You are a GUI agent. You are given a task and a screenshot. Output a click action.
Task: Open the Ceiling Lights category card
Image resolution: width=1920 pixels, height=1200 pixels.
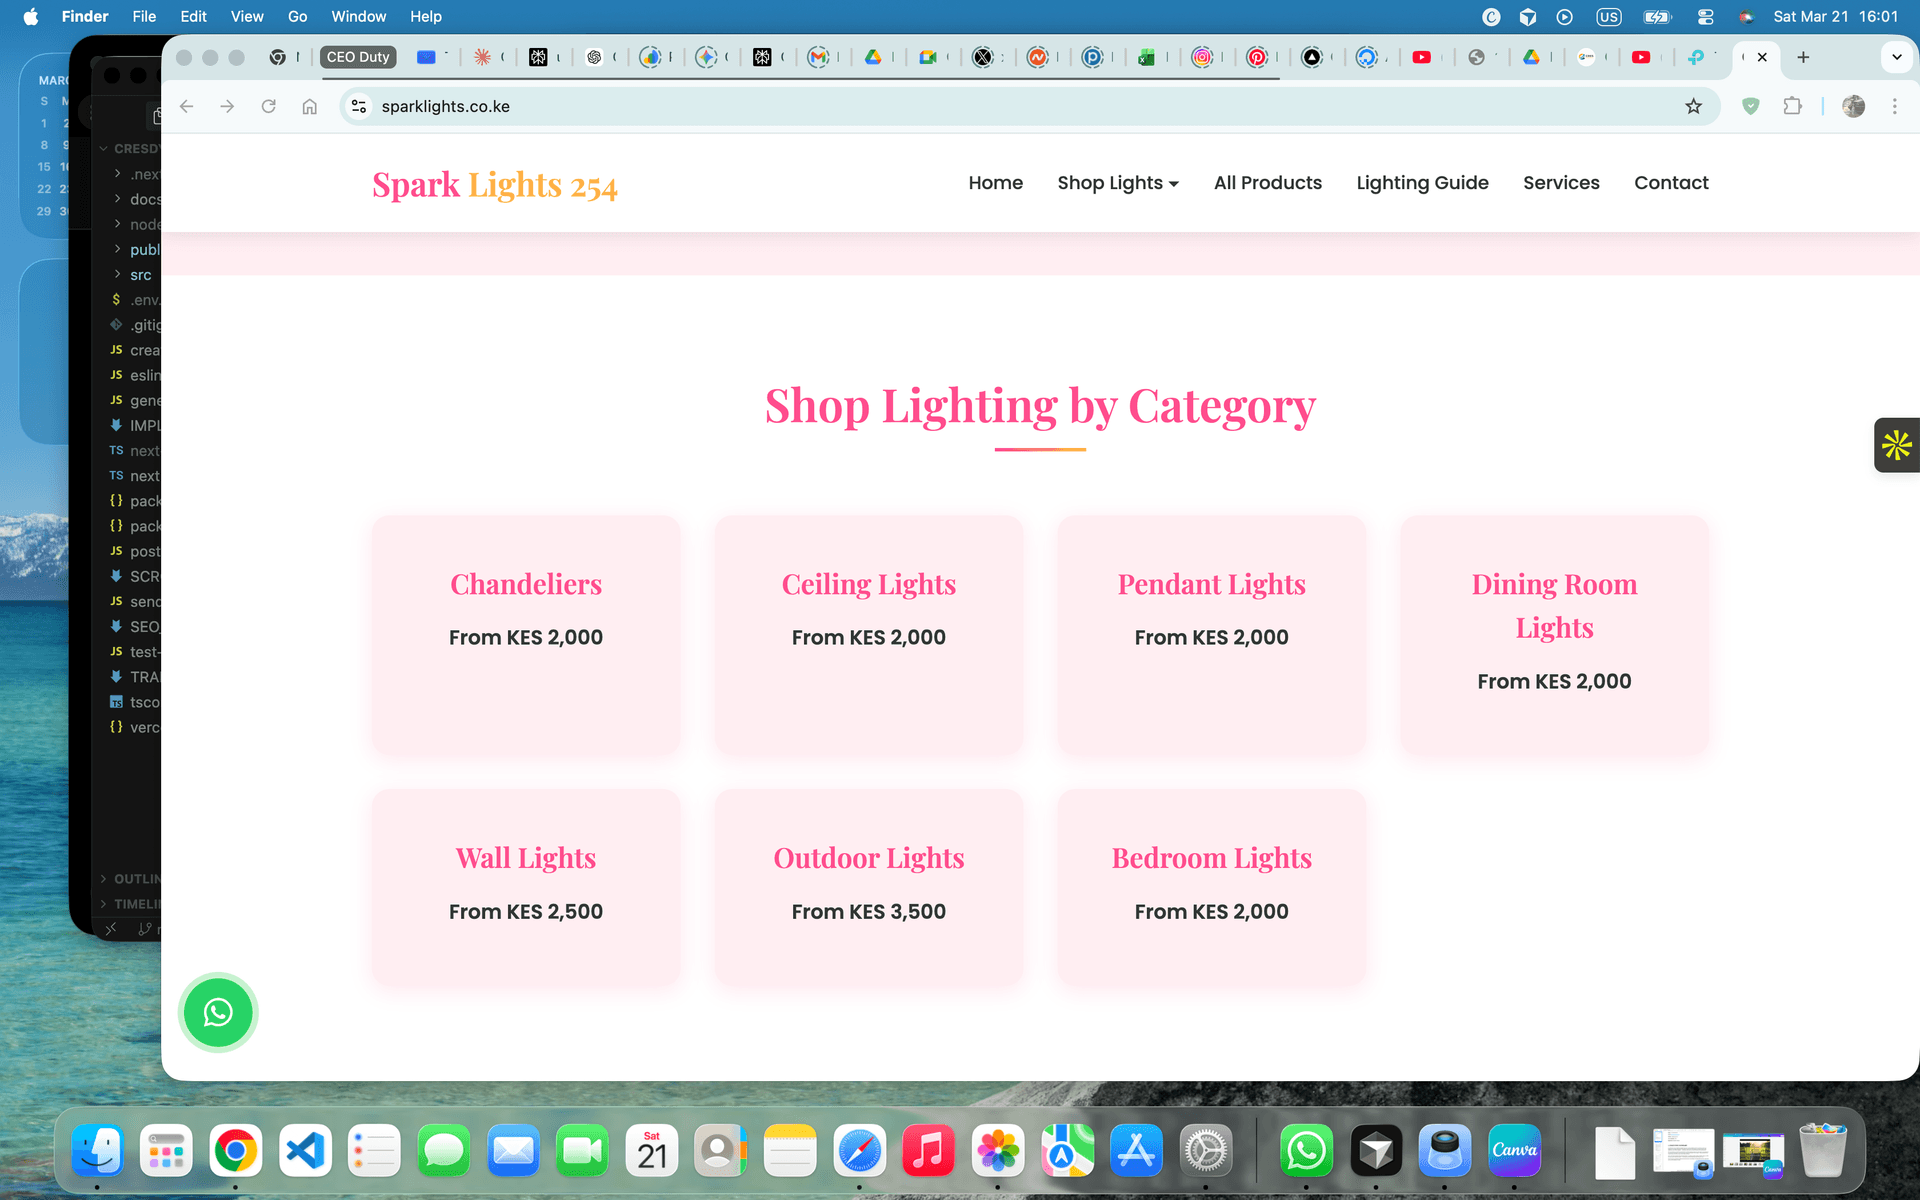tap(868, 635)
